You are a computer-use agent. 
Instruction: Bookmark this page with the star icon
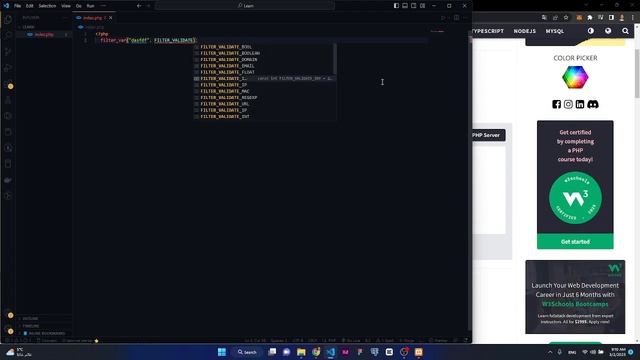pyautogui.click(x=566, y=18)
